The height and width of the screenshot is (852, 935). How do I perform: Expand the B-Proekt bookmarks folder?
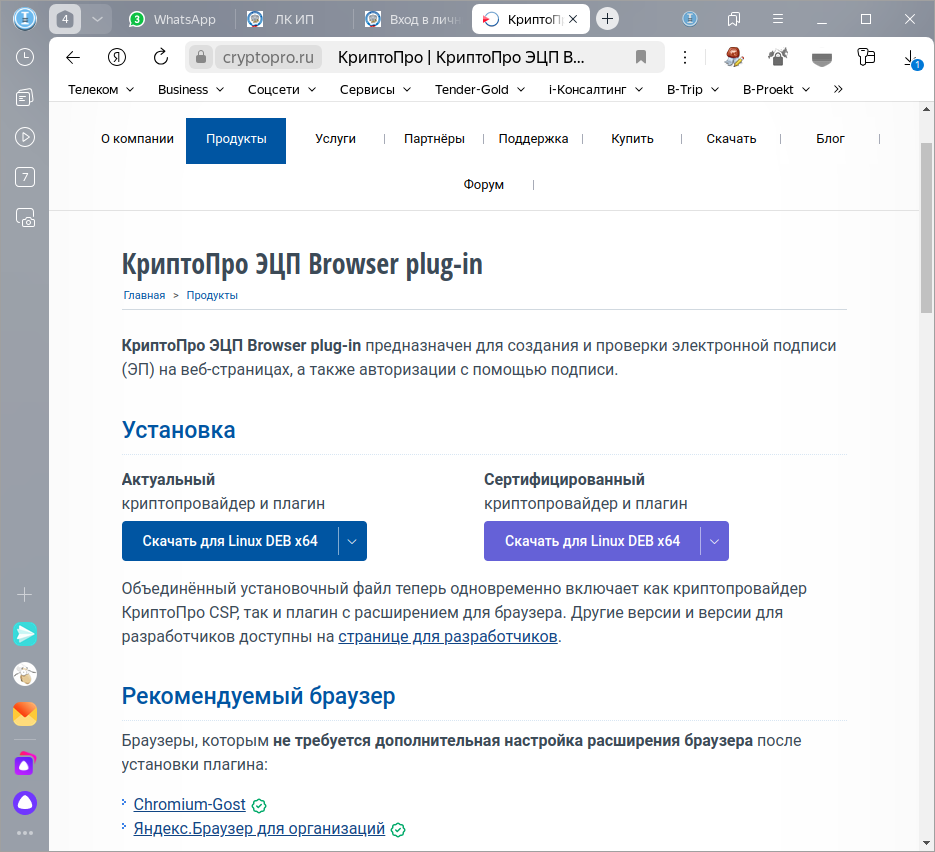coord(776,89)
